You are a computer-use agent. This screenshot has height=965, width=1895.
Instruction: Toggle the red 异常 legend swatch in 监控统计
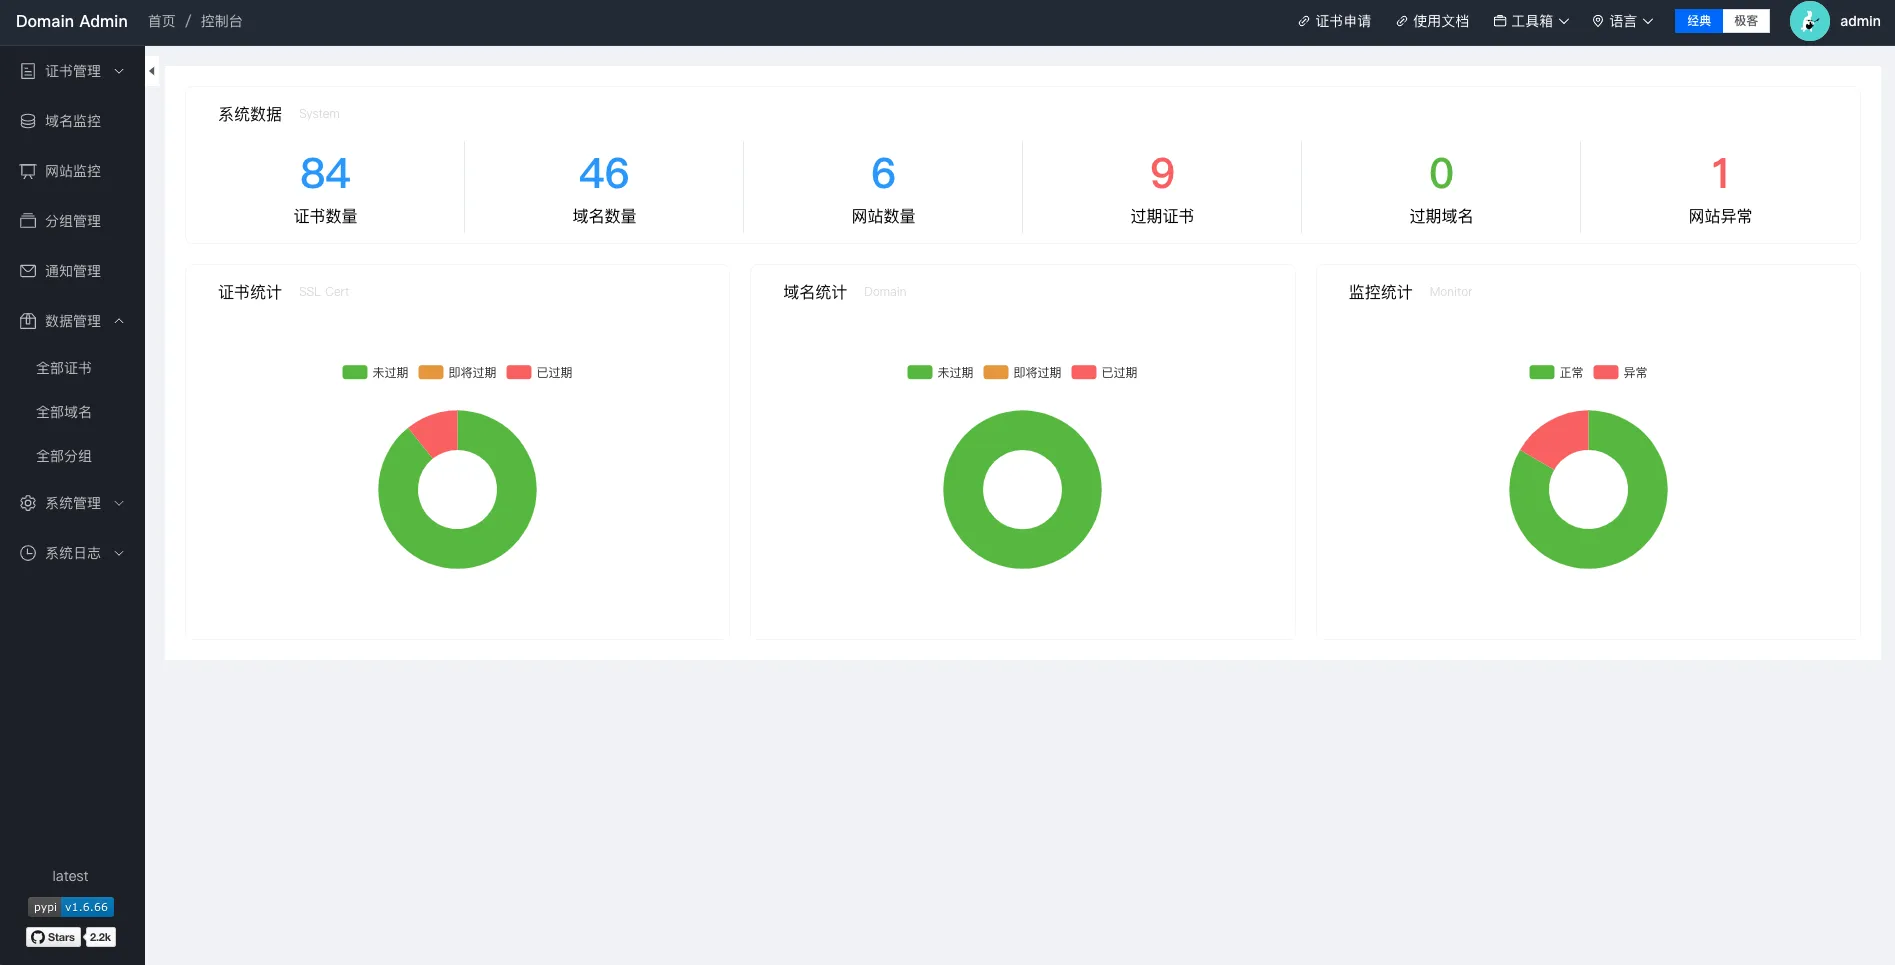[1605, 372]
